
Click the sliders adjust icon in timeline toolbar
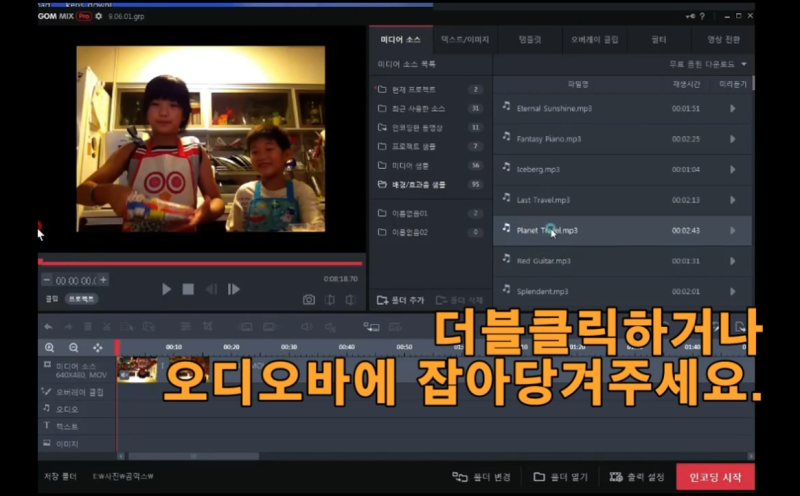pyautogui.click(x=186, y=327)
